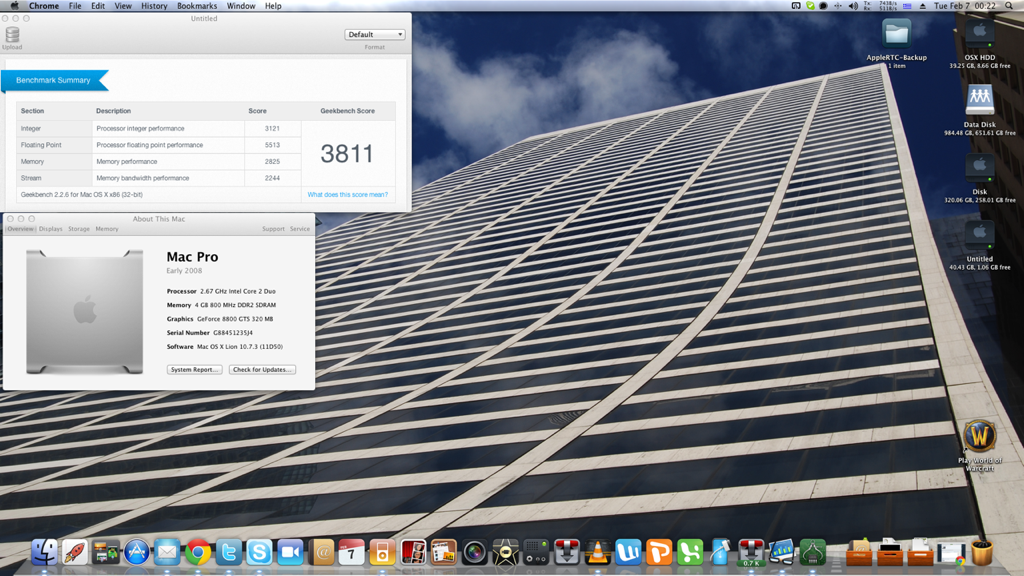
Task: Open iPhoto from the dock
Action: pos(443,552)
